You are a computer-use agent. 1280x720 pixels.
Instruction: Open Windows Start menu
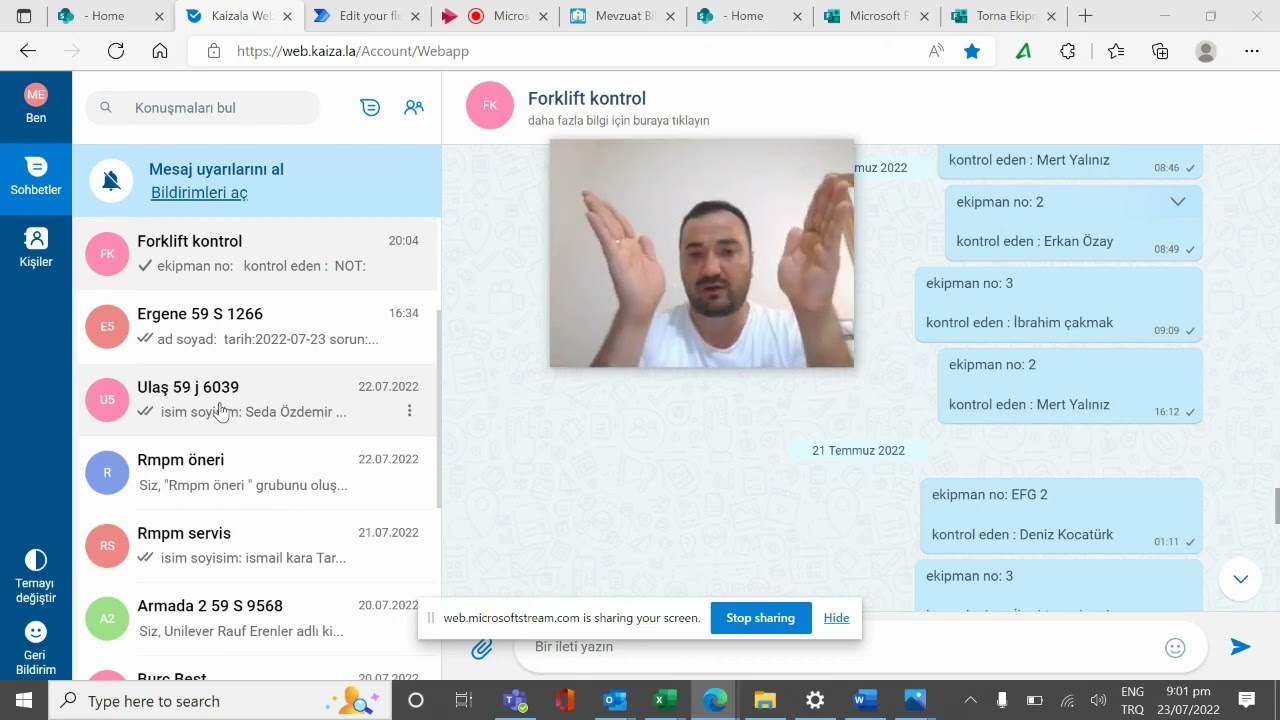click(x=24, y=700)
